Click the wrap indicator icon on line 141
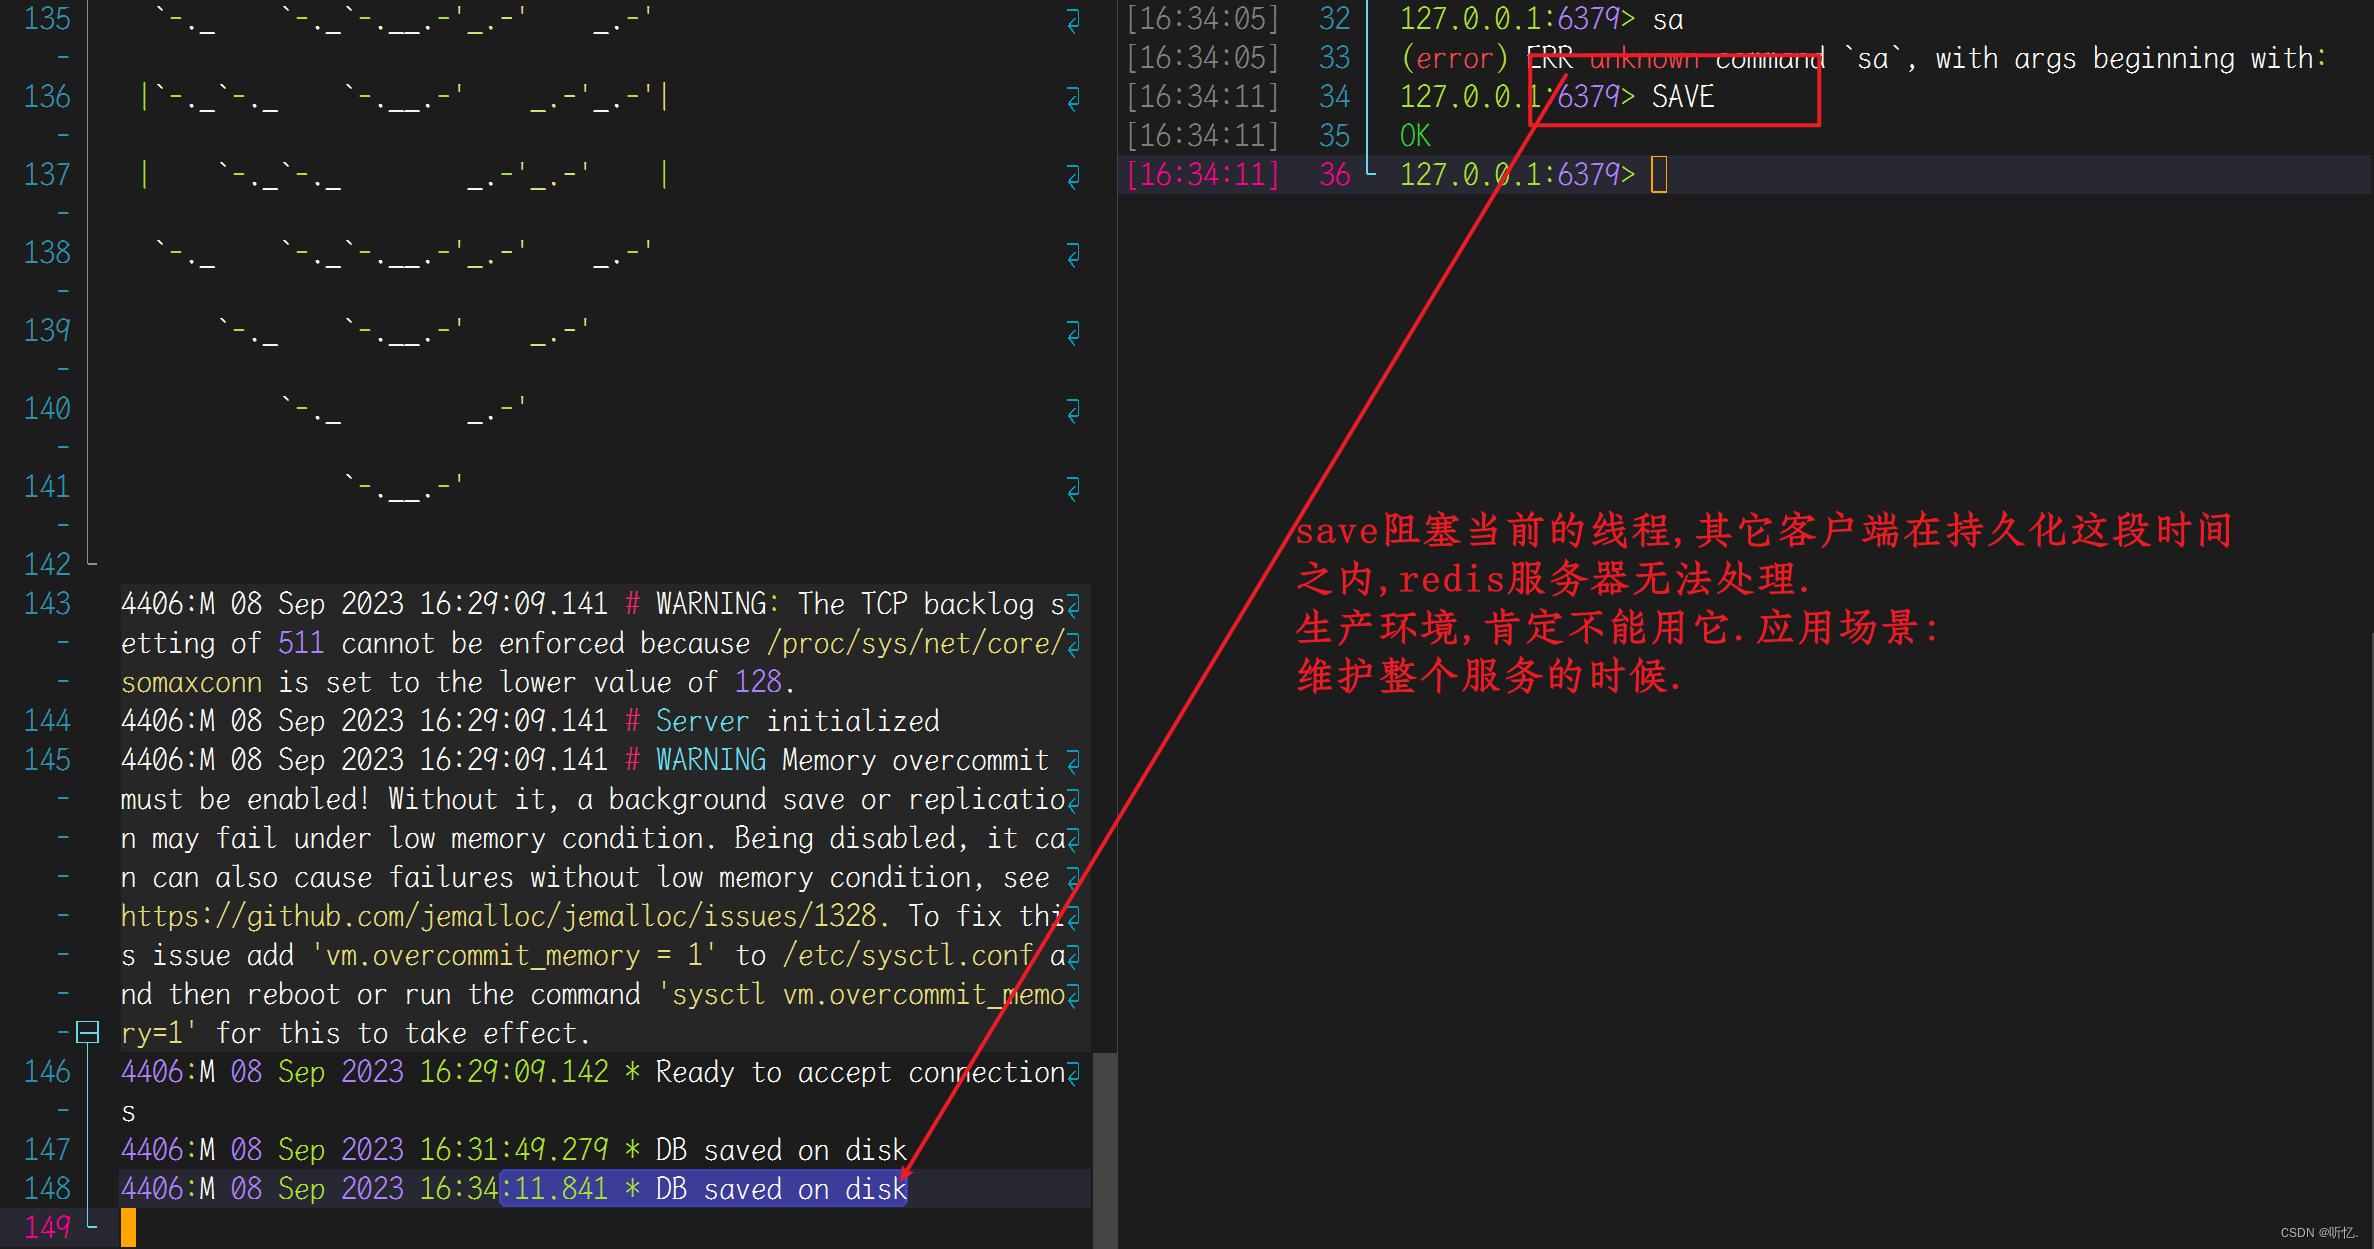 [1073, 488]
